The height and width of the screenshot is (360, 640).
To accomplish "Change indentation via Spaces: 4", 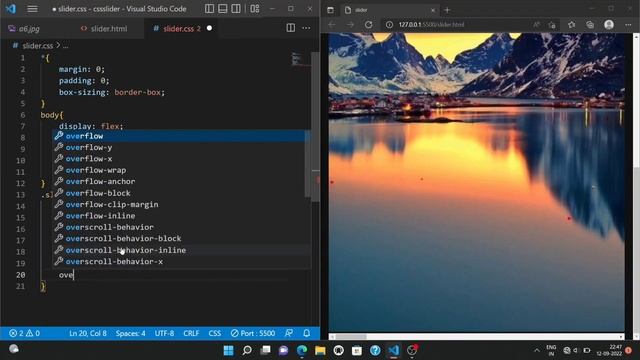I will point(130,333).
